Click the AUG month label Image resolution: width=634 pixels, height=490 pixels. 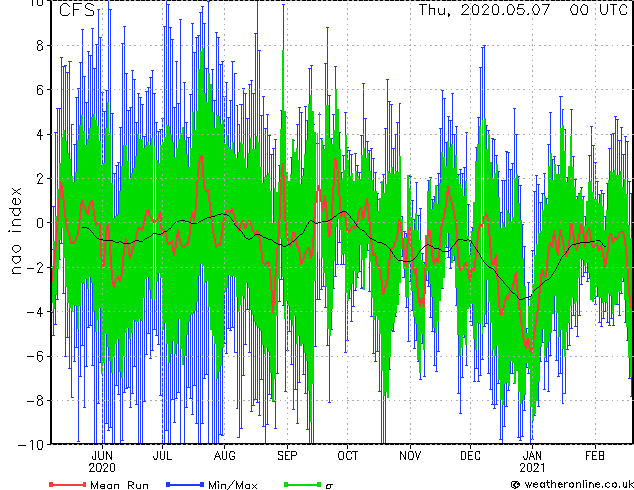224,456
